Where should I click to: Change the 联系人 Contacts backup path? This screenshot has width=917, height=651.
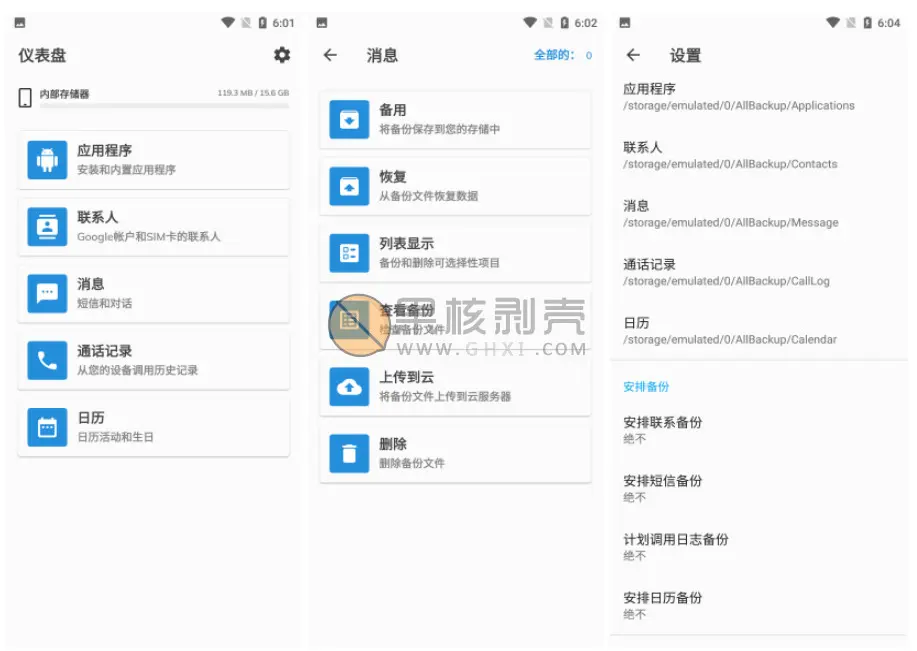click(x=759, y=156)
